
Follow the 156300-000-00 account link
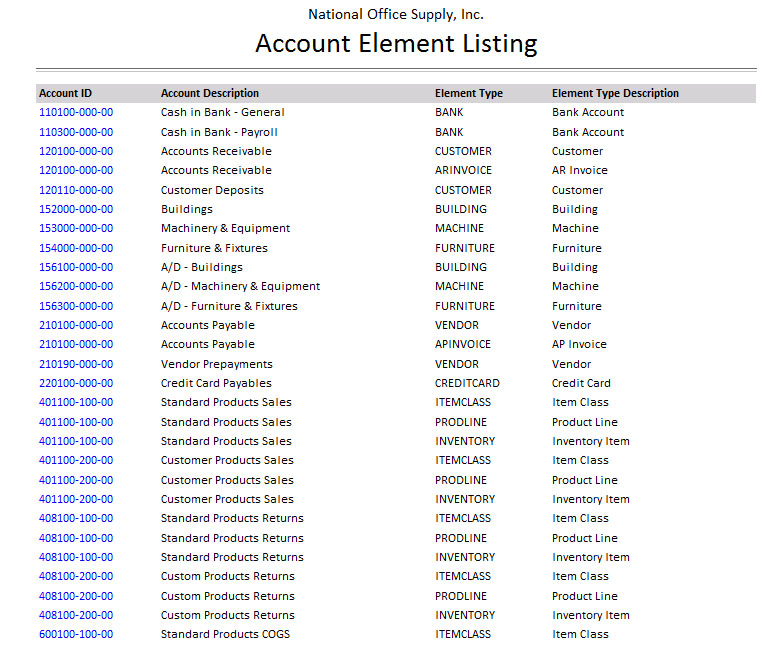coord(76,306)
